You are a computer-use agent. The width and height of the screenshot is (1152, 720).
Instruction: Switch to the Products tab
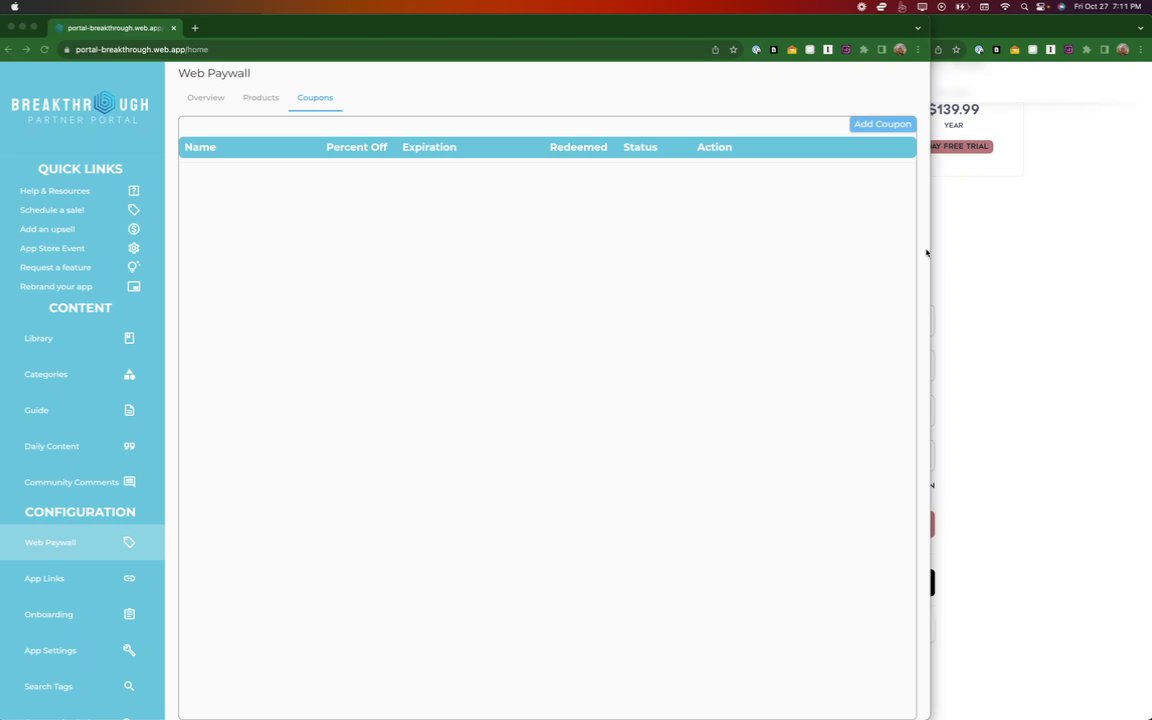click(261, 98)
